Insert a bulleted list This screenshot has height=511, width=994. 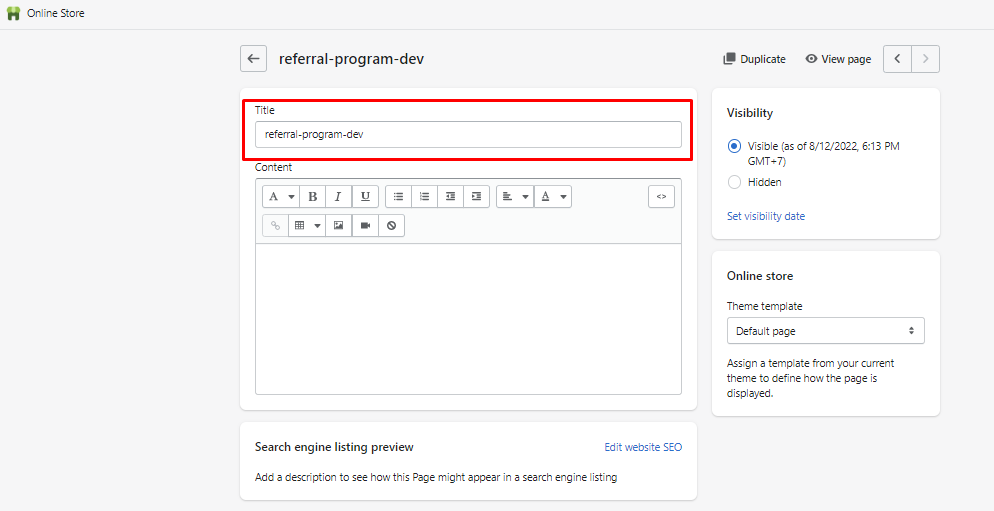(x=398, y=197)
